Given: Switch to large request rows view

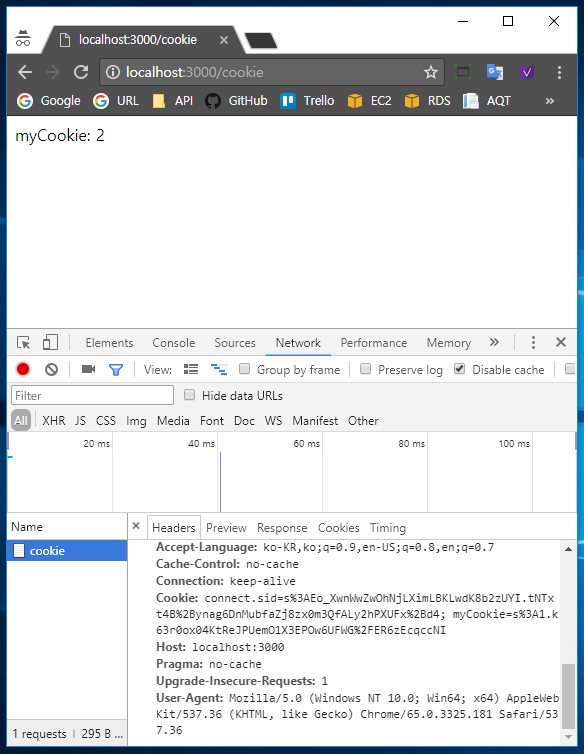Looking at the screenshot, I should click(x=191, y=369).
